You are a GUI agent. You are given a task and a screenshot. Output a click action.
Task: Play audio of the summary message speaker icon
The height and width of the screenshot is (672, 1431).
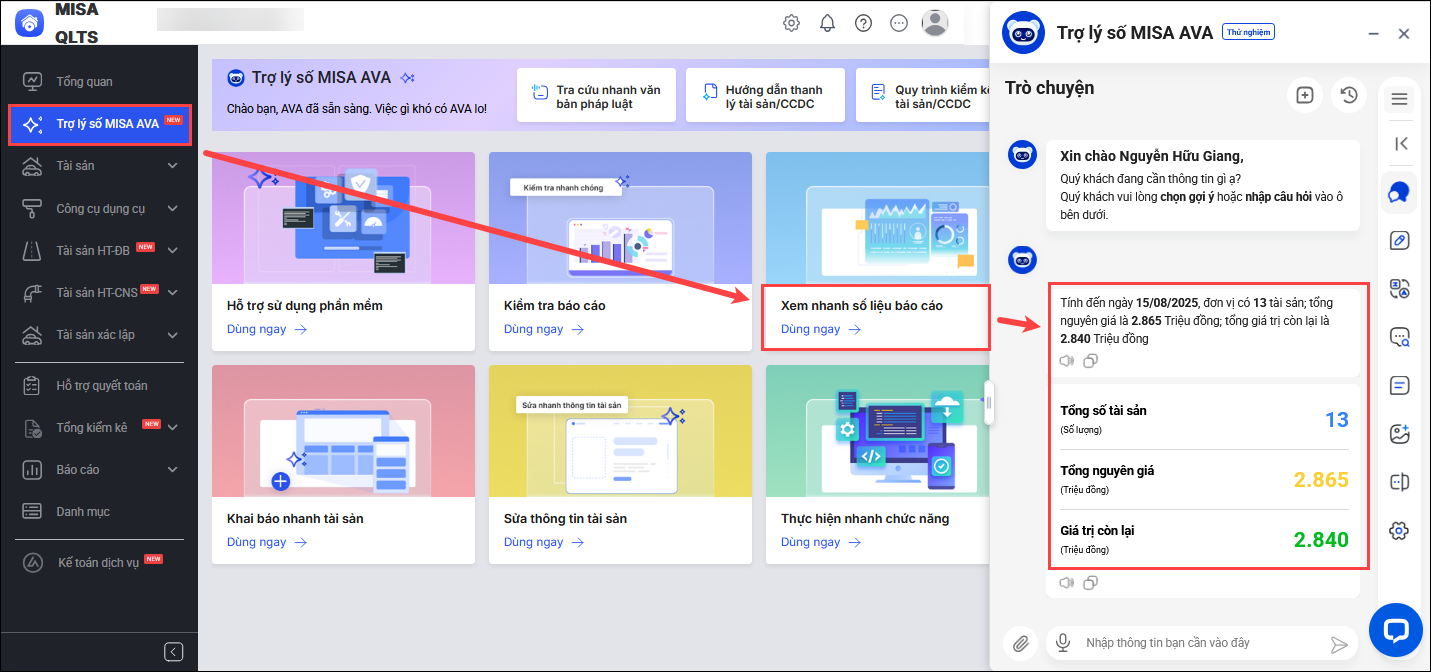[x=1067, y=361]
